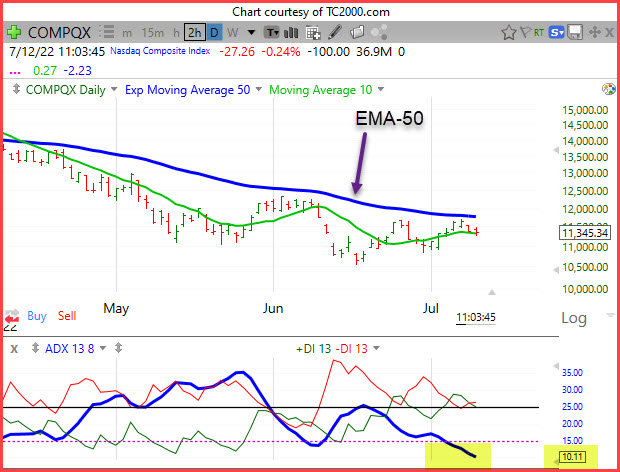Screen dimensions: 620x472
Task: Select the 15m timeframe
Action: 153,32
